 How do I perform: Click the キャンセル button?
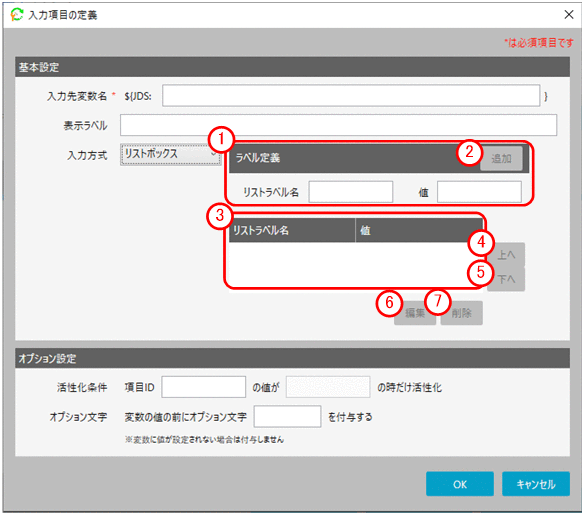536,484
